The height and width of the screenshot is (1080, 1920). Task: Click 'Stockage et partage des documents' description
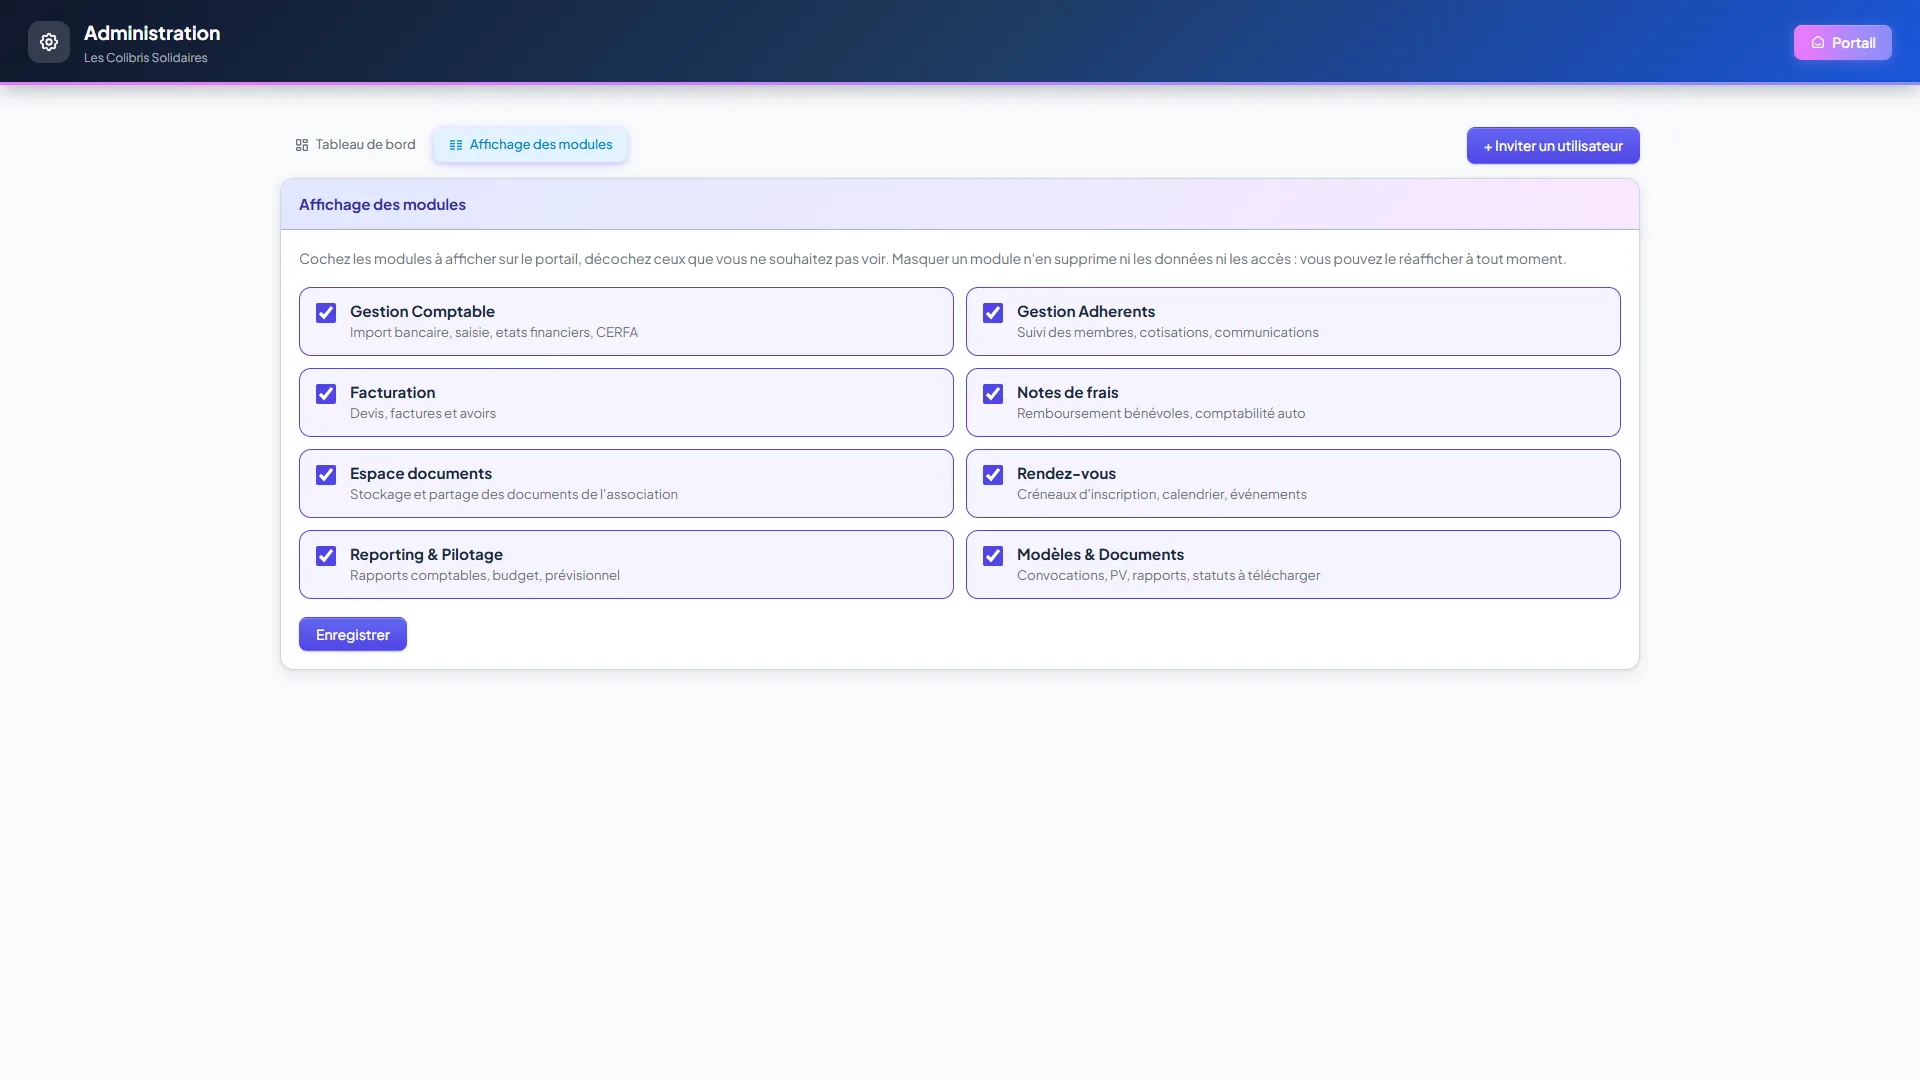click(x=514, y=495)
